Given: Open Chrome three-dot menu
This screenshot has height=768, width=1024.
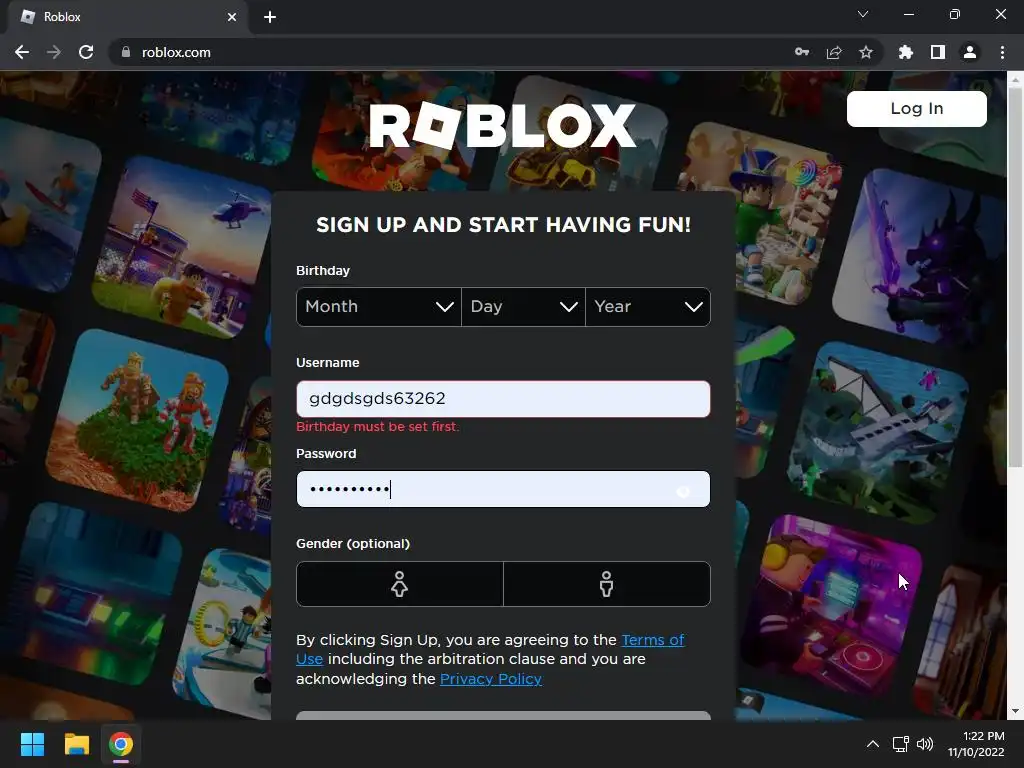Looking at the screenshot, I should pyautogui.click(x=1002, y=52).
